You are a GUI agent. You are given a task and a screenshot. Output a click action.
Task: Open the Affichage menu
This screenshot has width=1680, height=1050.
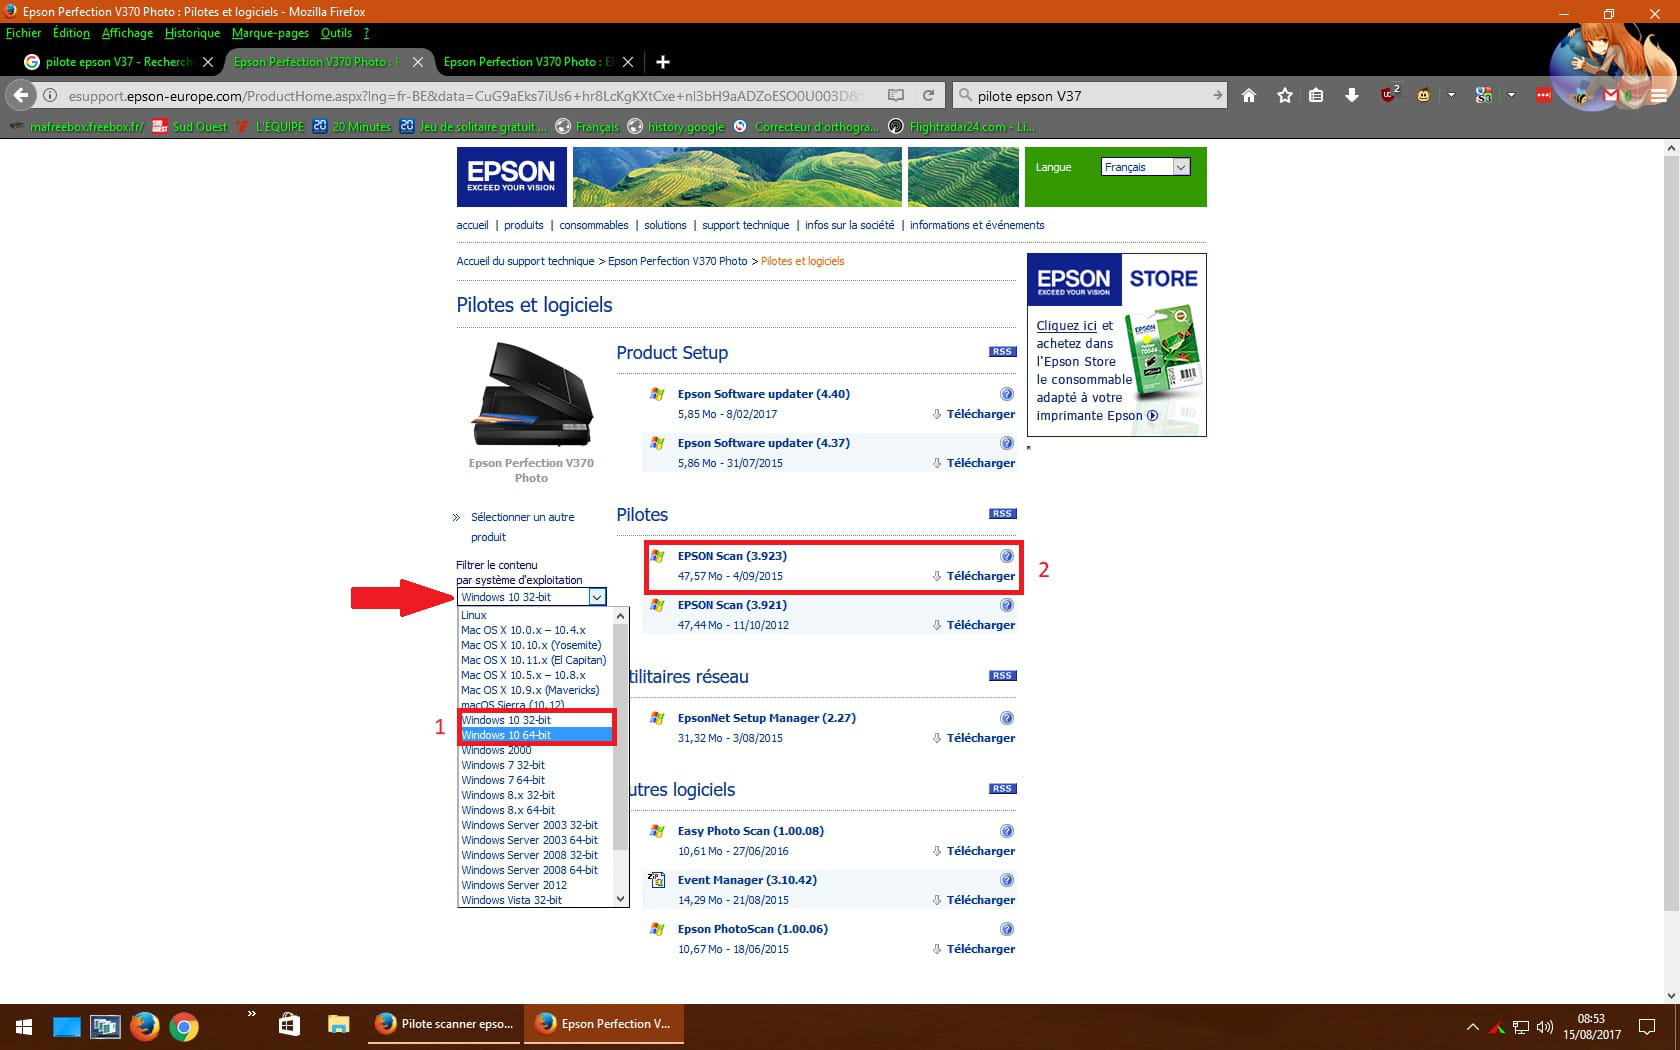point(127,33)
